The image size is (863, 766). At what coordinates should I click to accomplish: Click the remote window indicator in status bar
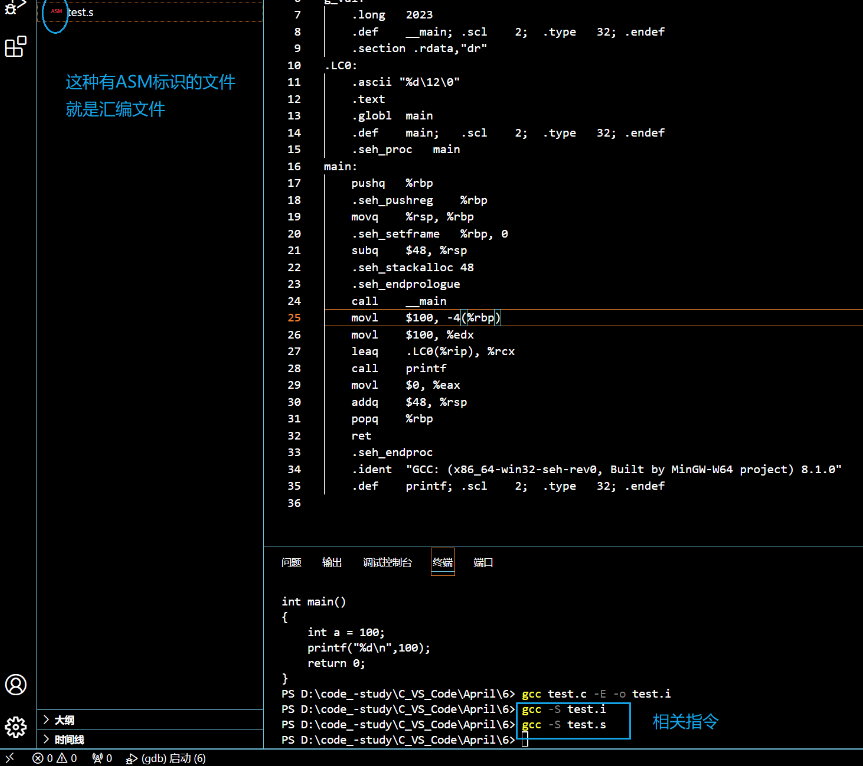click(10, 758)
